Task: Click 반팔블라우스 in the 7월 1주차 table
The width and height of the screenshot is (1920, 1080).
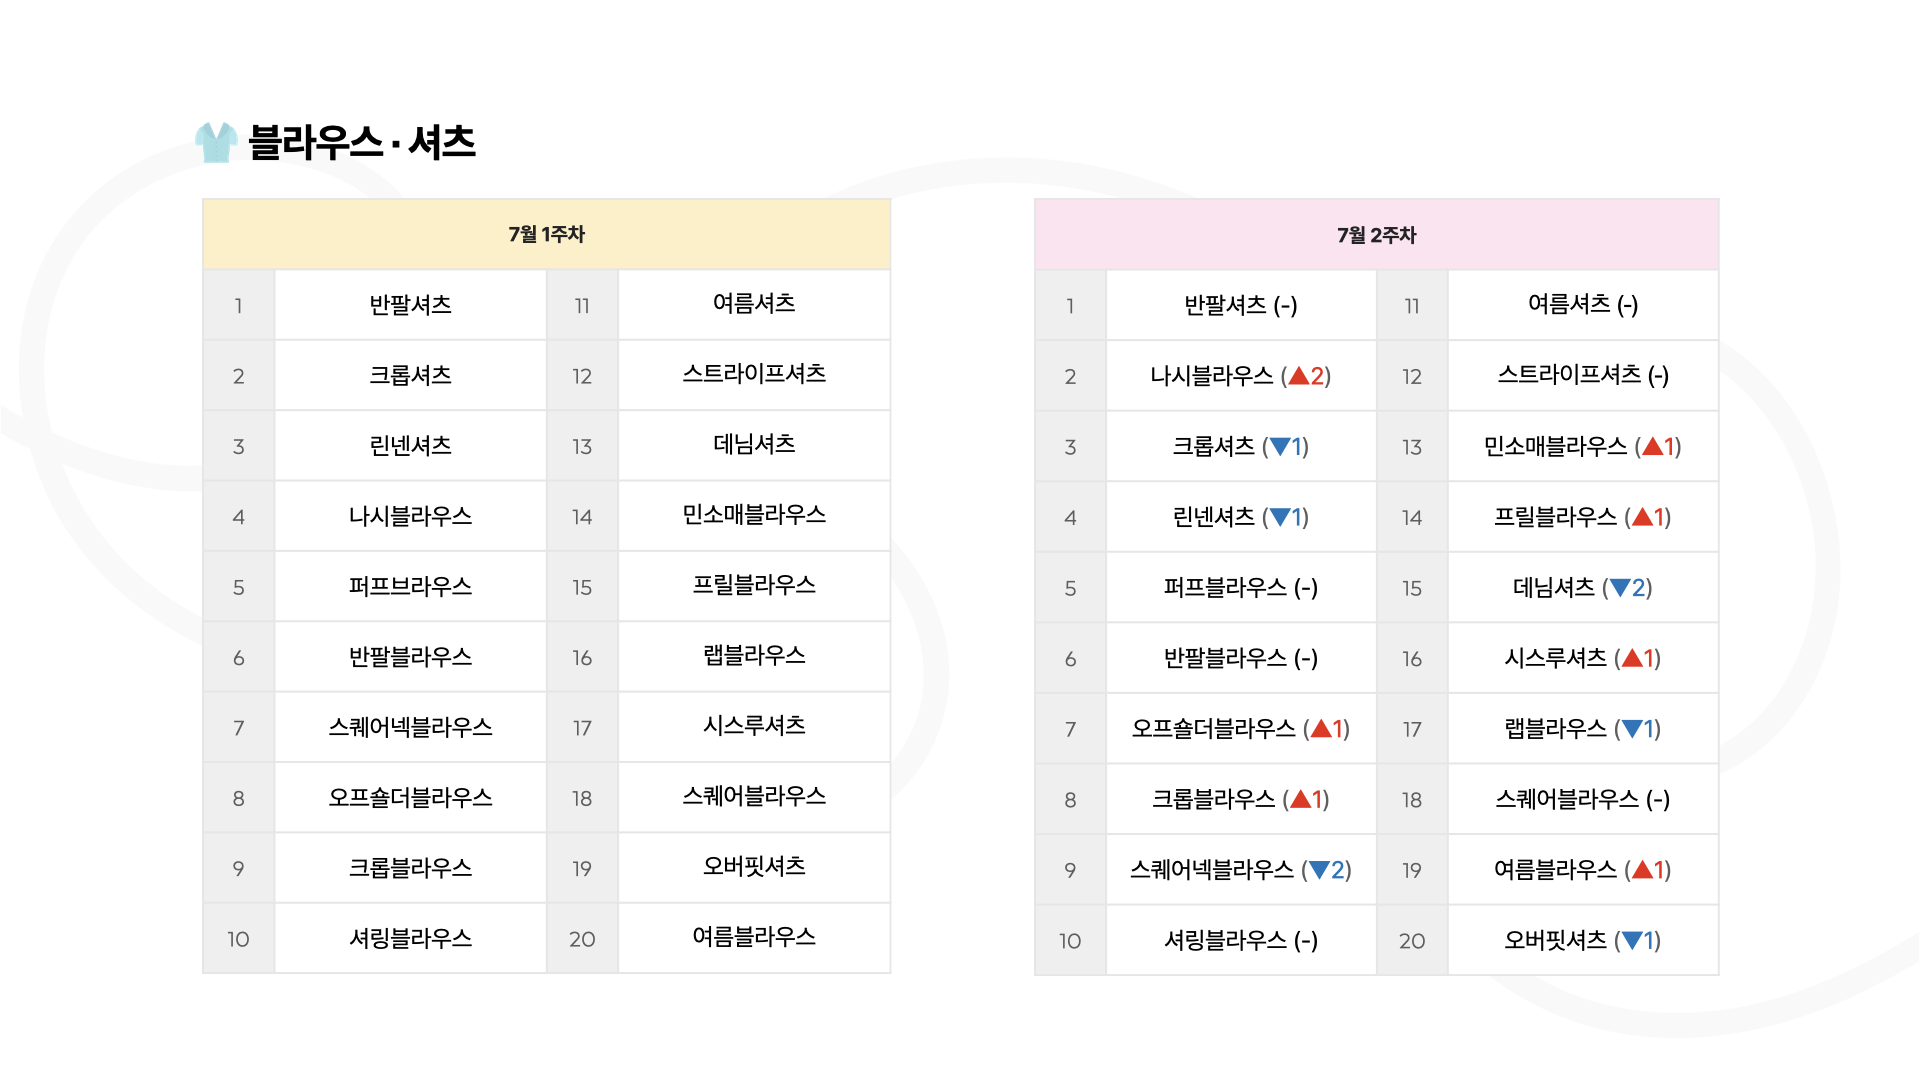Action: (410, 657)
